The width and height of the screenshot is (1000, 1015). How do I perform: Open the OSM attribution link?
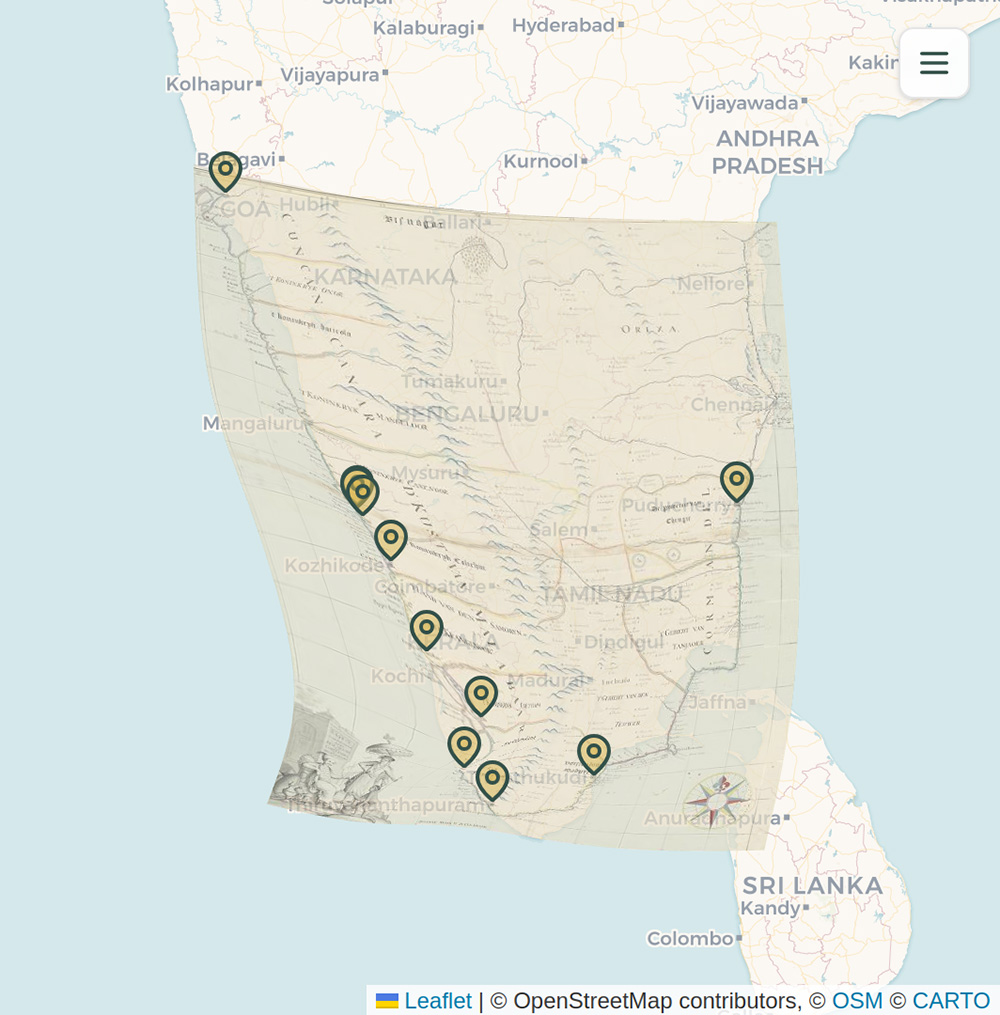(857, 1000)
